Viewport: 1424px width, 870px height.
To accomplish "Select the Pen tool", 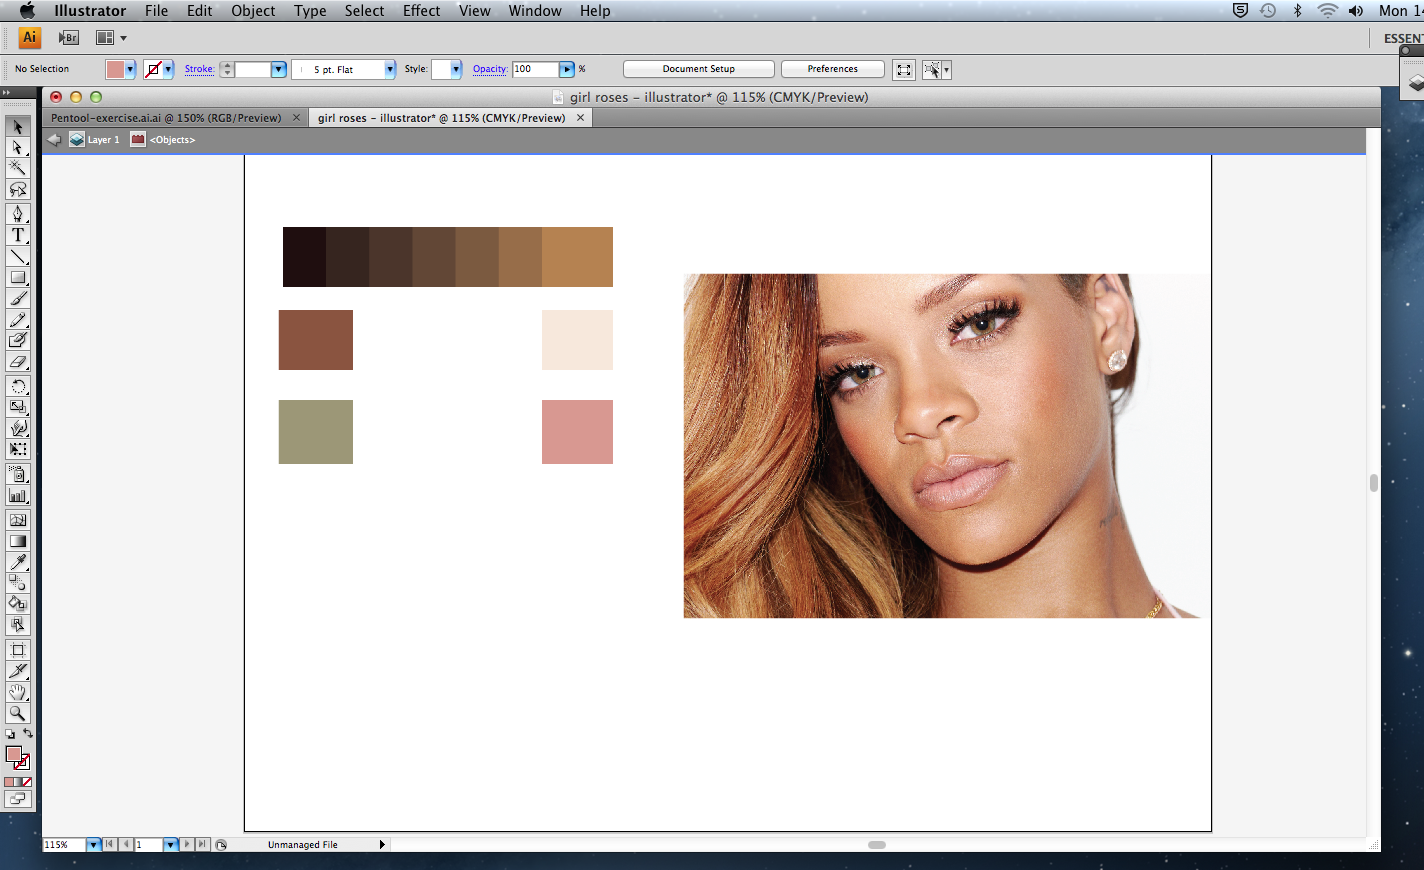I will (17, 214).
